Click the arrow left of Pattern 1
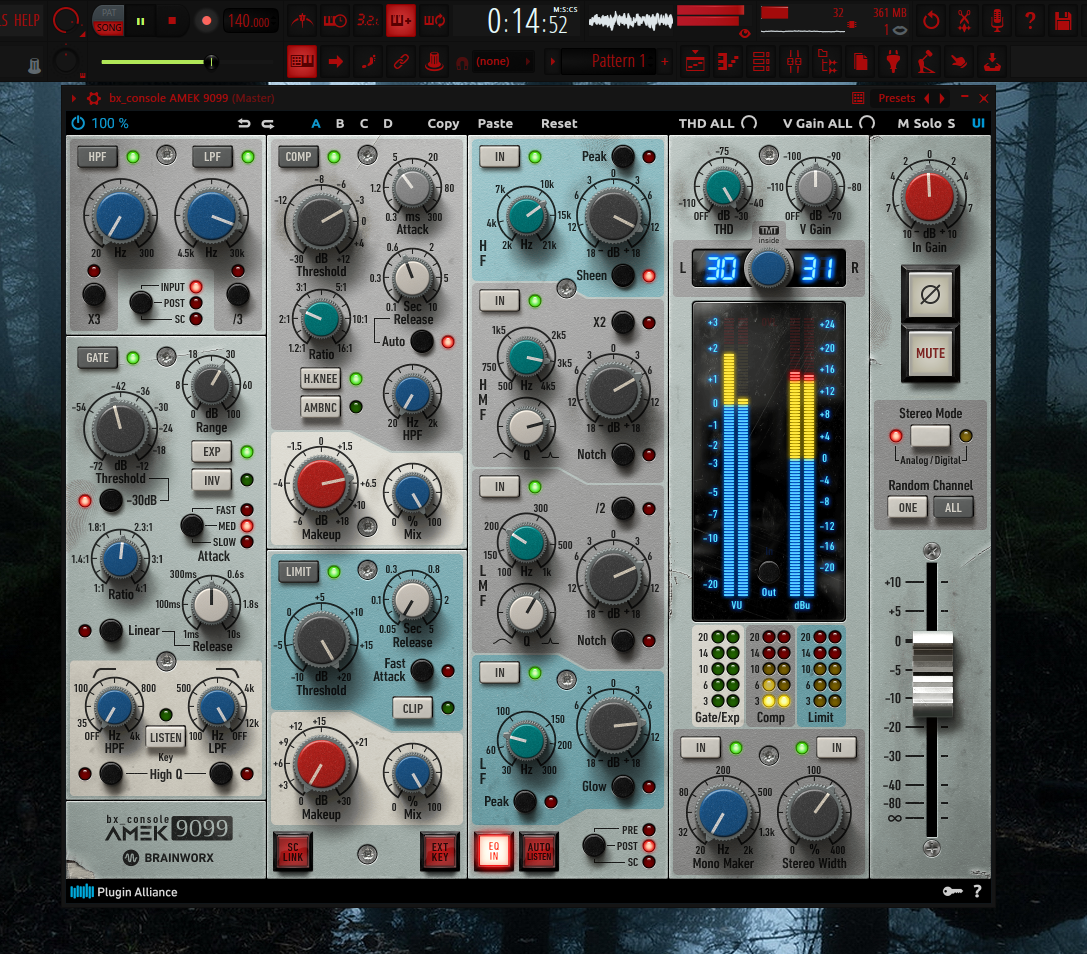The height and width of the screenshot is (954, 1087). click(x=553, y=62)
